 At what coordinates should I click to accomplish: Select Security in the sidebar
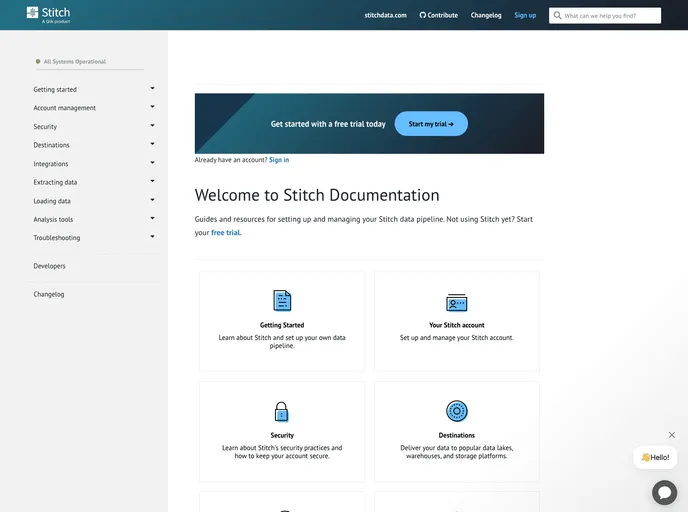click(45, 127)
